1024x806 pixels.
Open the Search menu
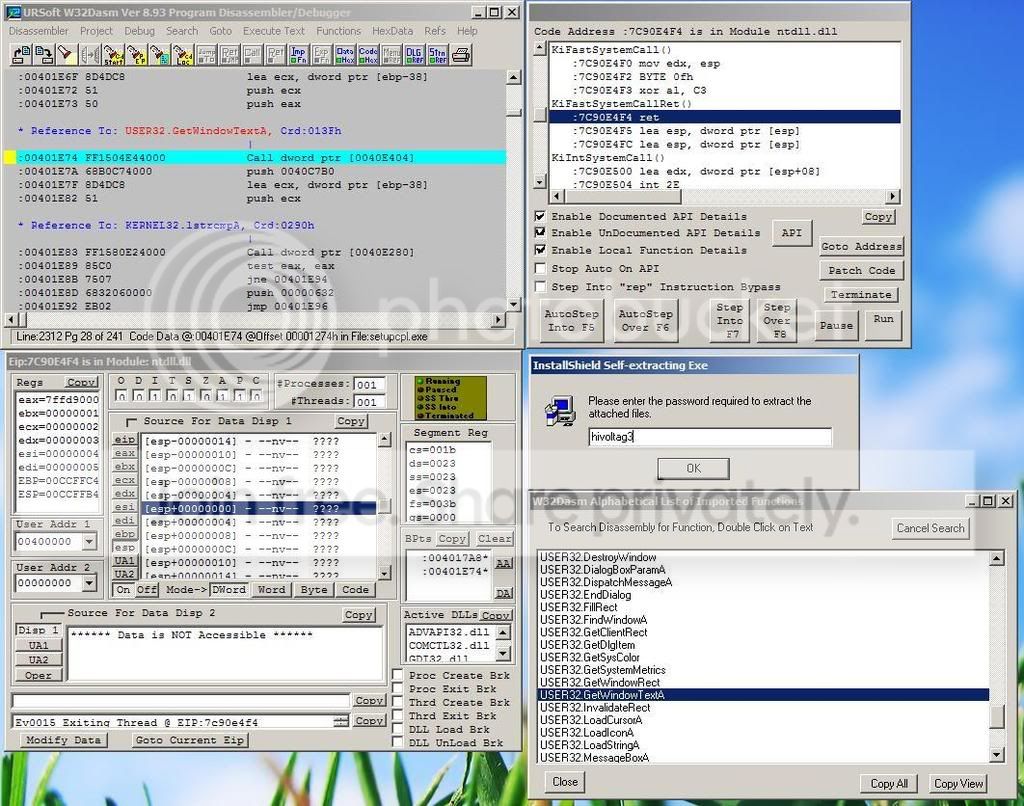click(x=182, y=31)
